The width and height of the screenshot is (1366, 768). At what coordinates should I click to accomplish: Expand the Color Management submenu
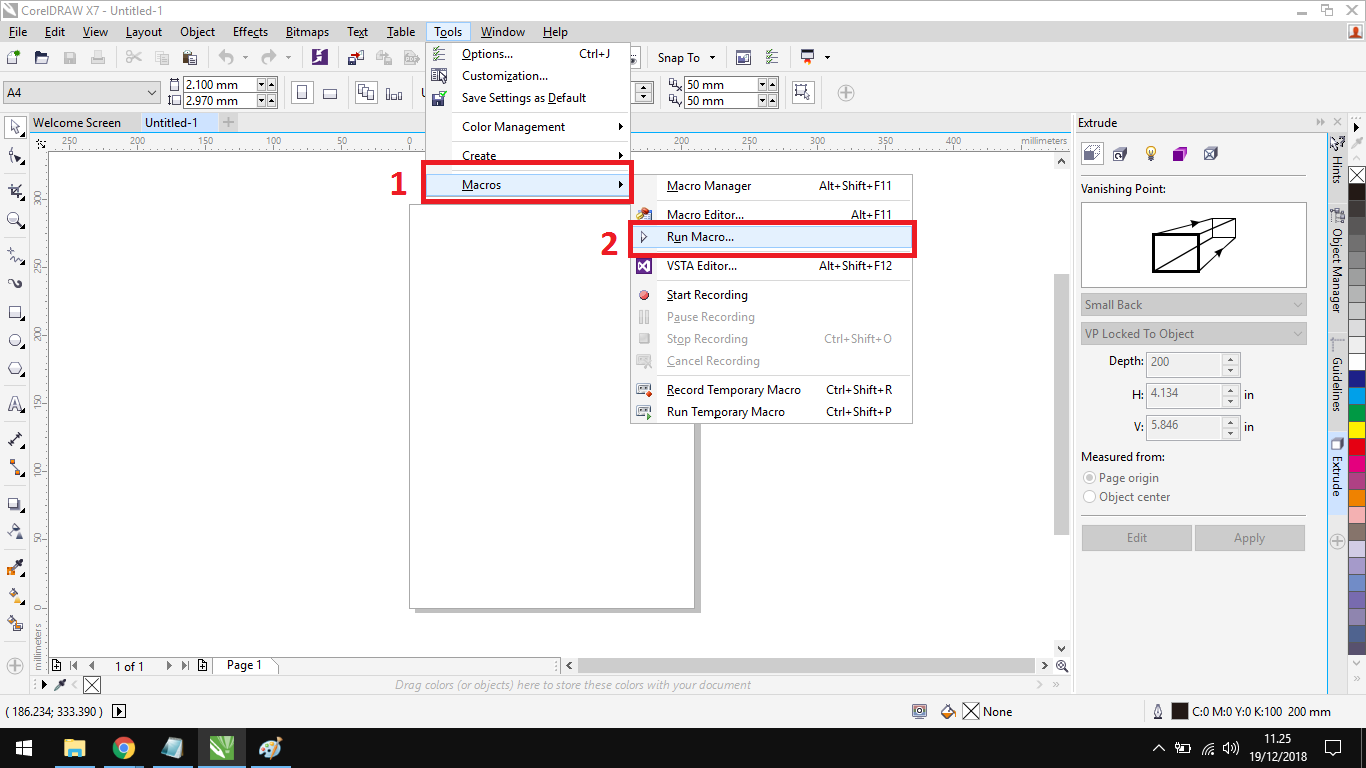pyautogui.click(x=528, y=127)
